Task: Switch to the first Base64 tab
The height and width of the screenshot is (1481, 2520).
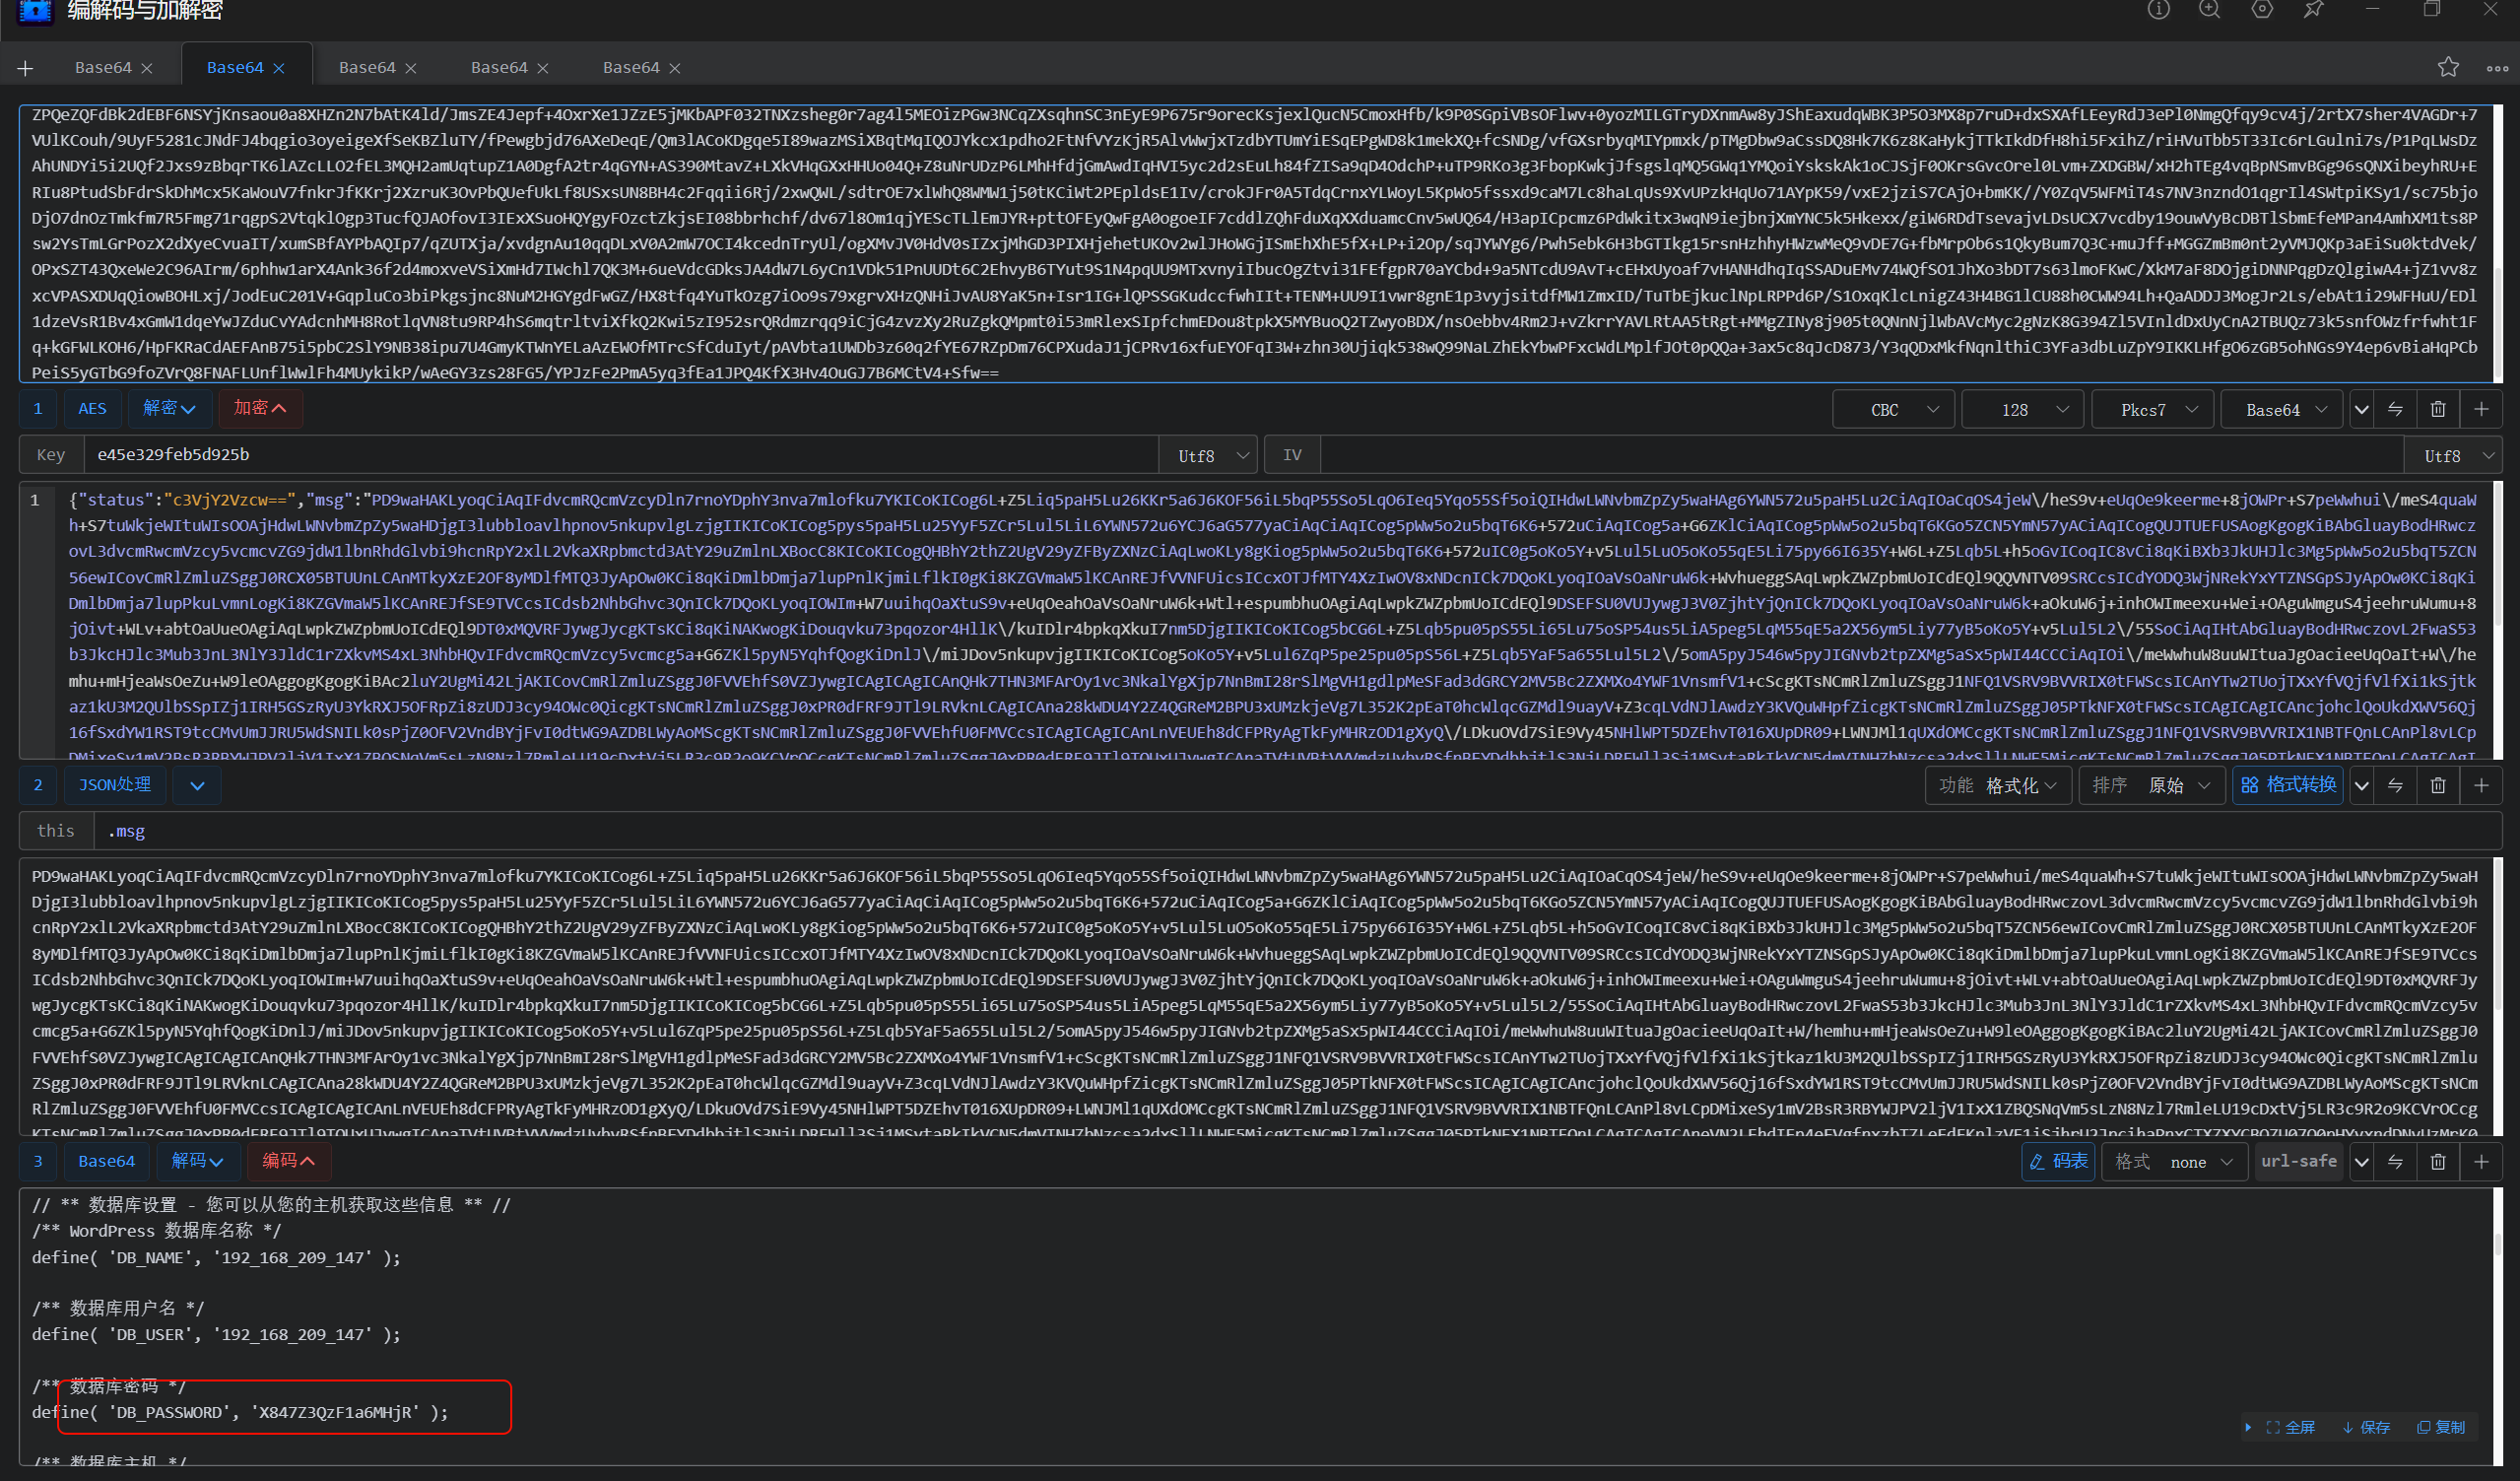Action: (x=103, y=68)
